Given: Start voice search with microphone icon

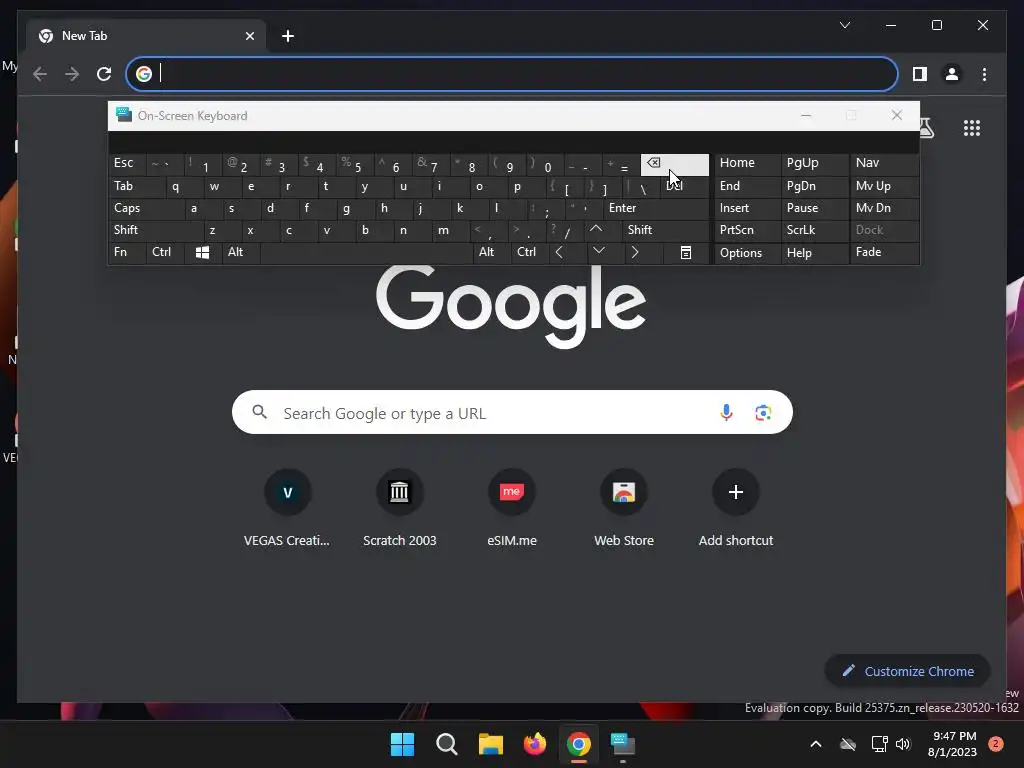Looking at the screenshot, I should point(726,413).
